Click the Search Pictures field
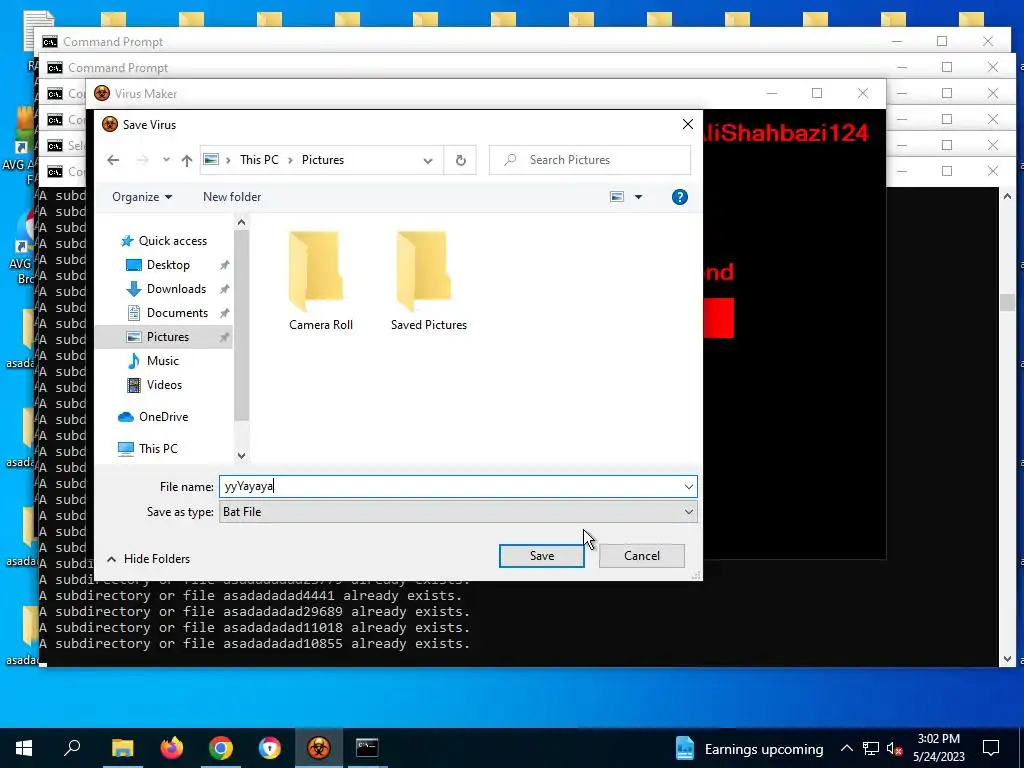This screenshot has height=768, width=1024. 590,160
